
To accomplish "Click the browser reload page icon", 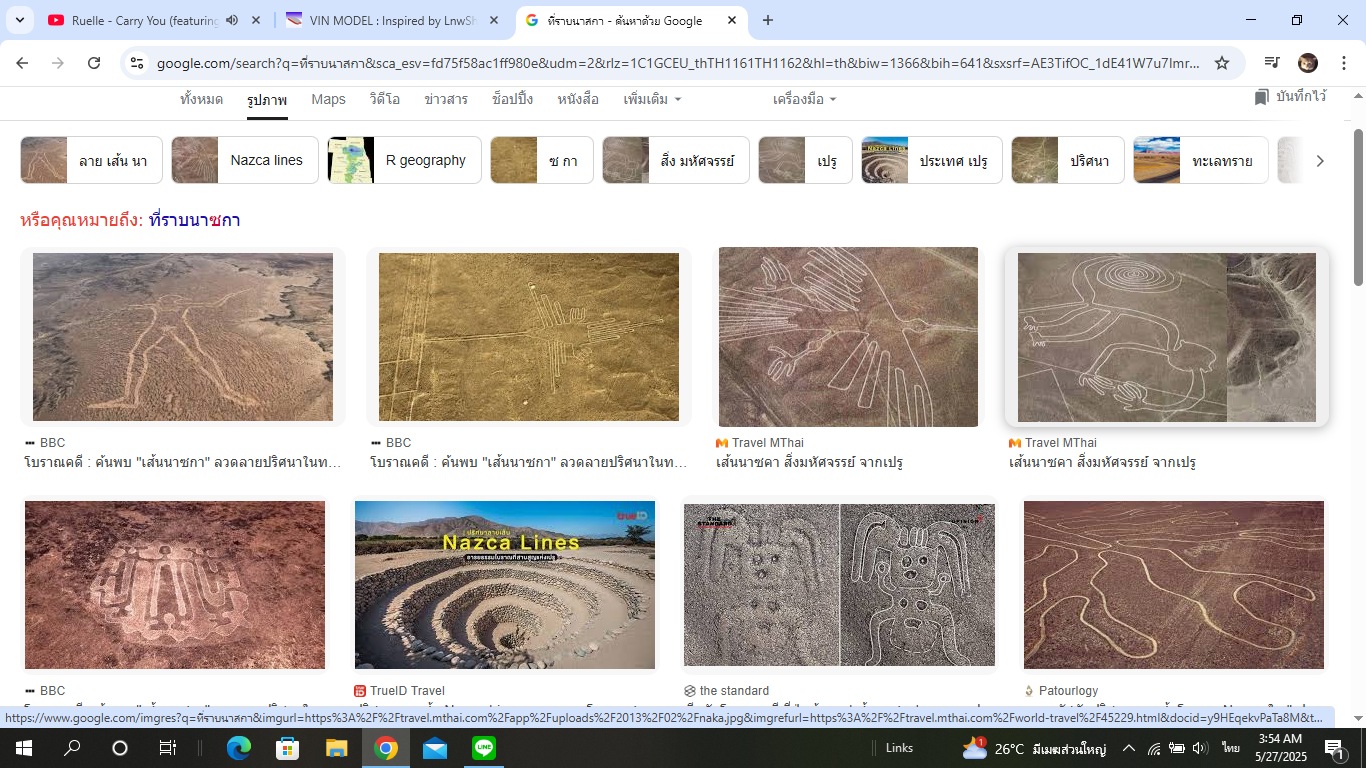I will [x=94, y=63].
